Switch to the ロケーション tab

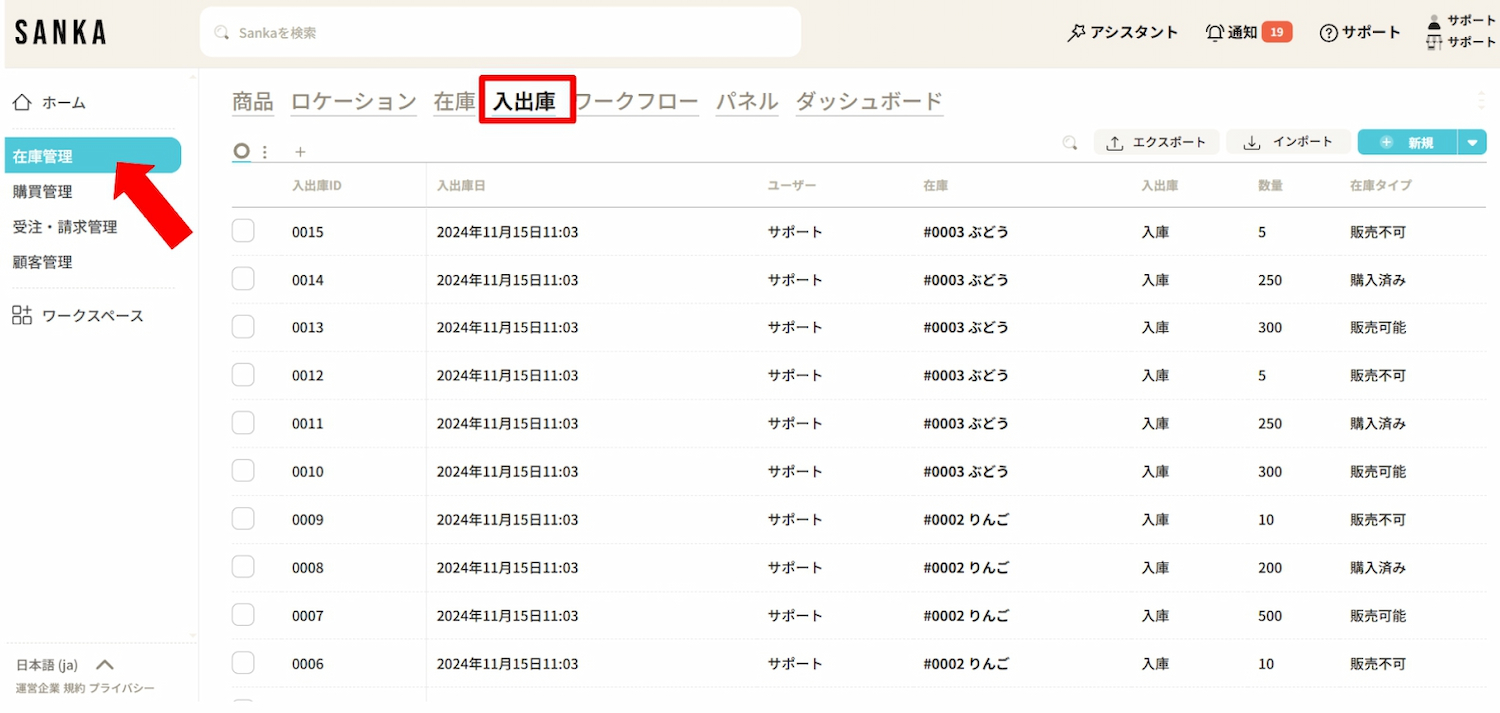354,101
